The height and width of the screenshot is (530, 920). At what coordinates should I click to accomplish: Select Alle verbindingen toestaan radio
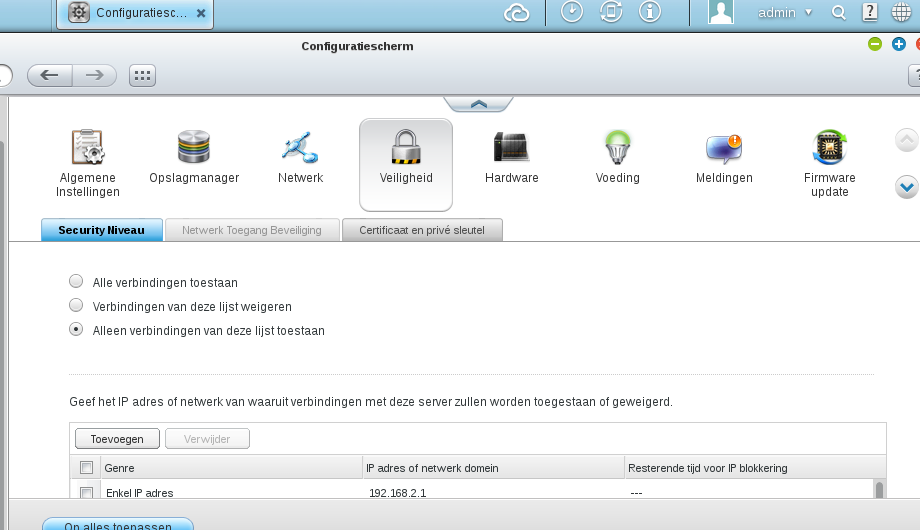[x=76, y=281]
